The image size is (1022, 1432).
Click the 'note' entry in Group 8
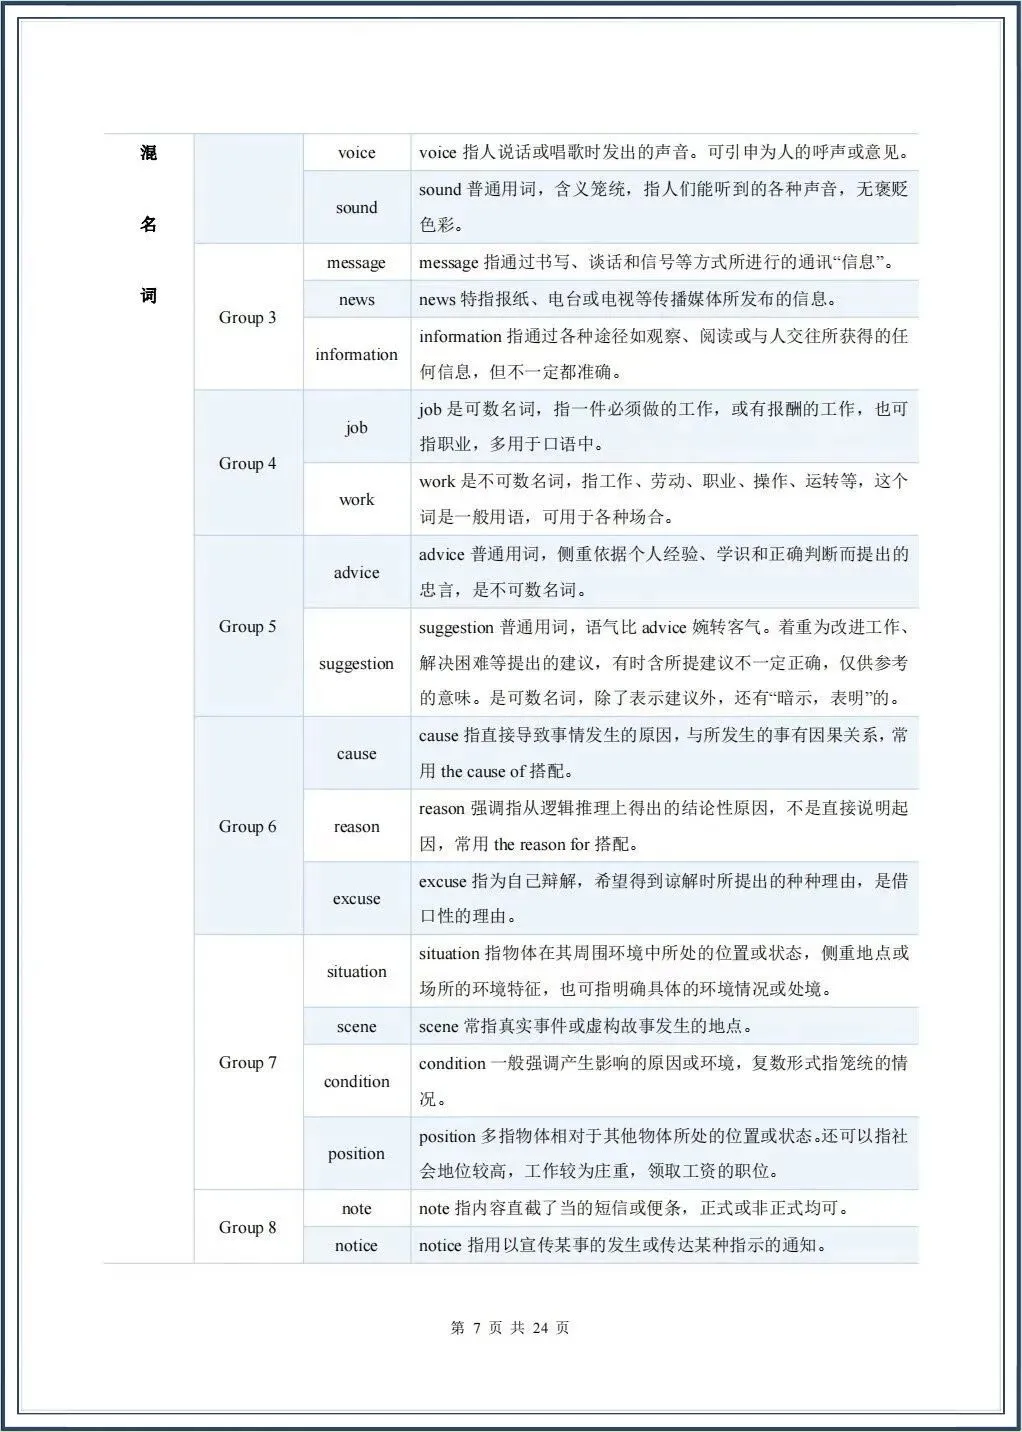tap(357, 1209)
